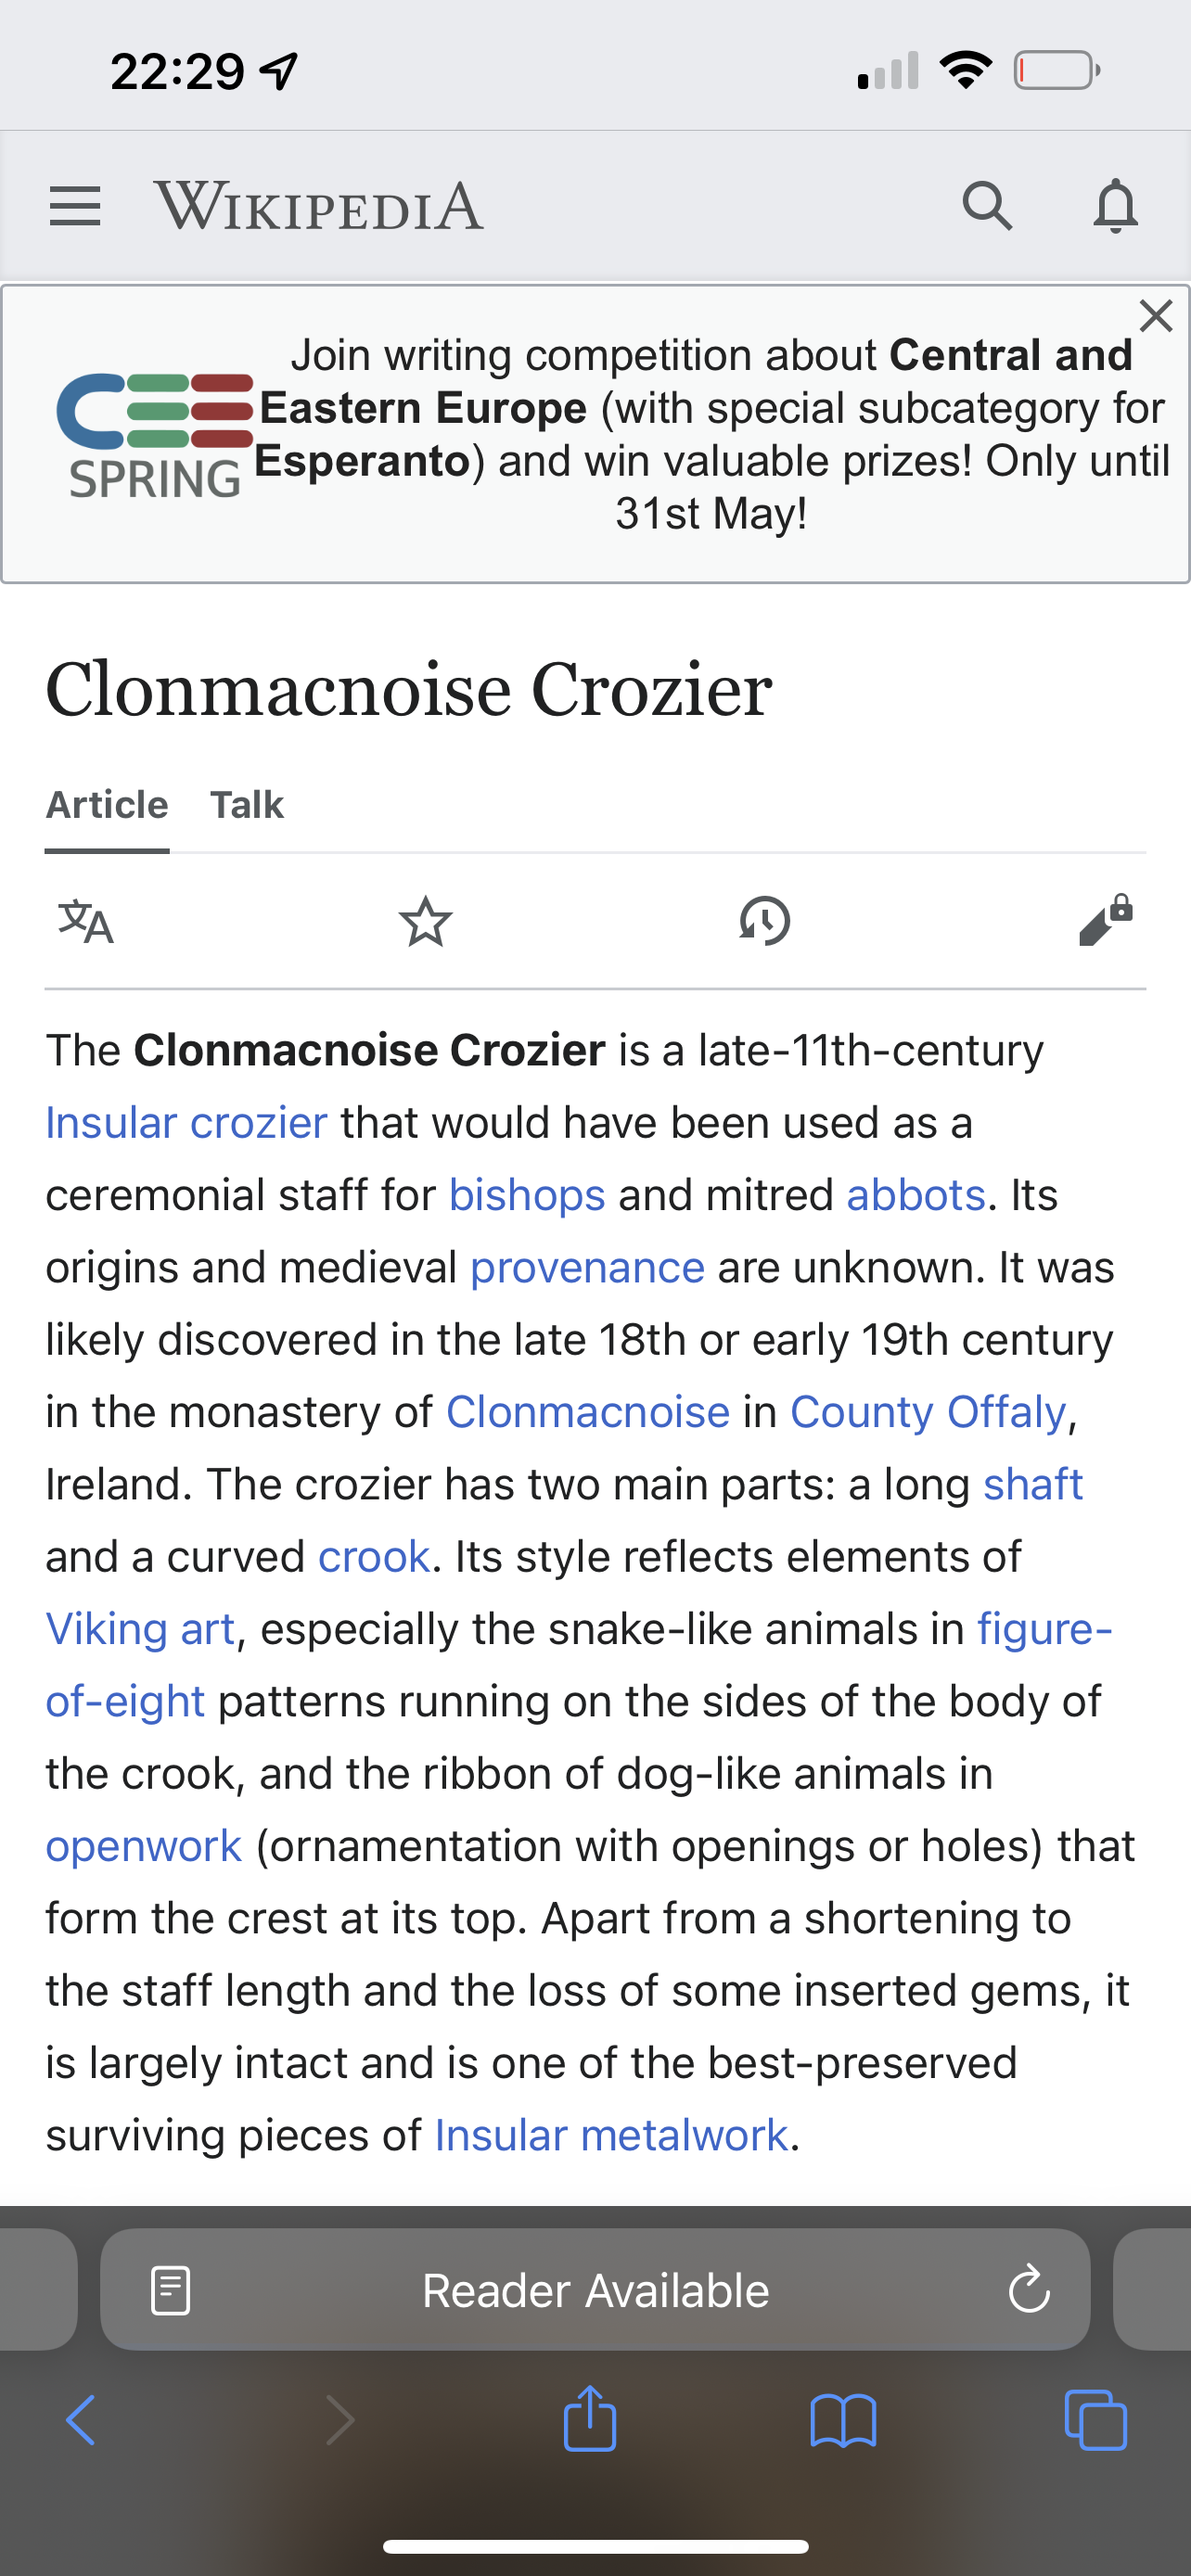Tap the Safari share icon

pyautogui.click(x=590, y=2420)
